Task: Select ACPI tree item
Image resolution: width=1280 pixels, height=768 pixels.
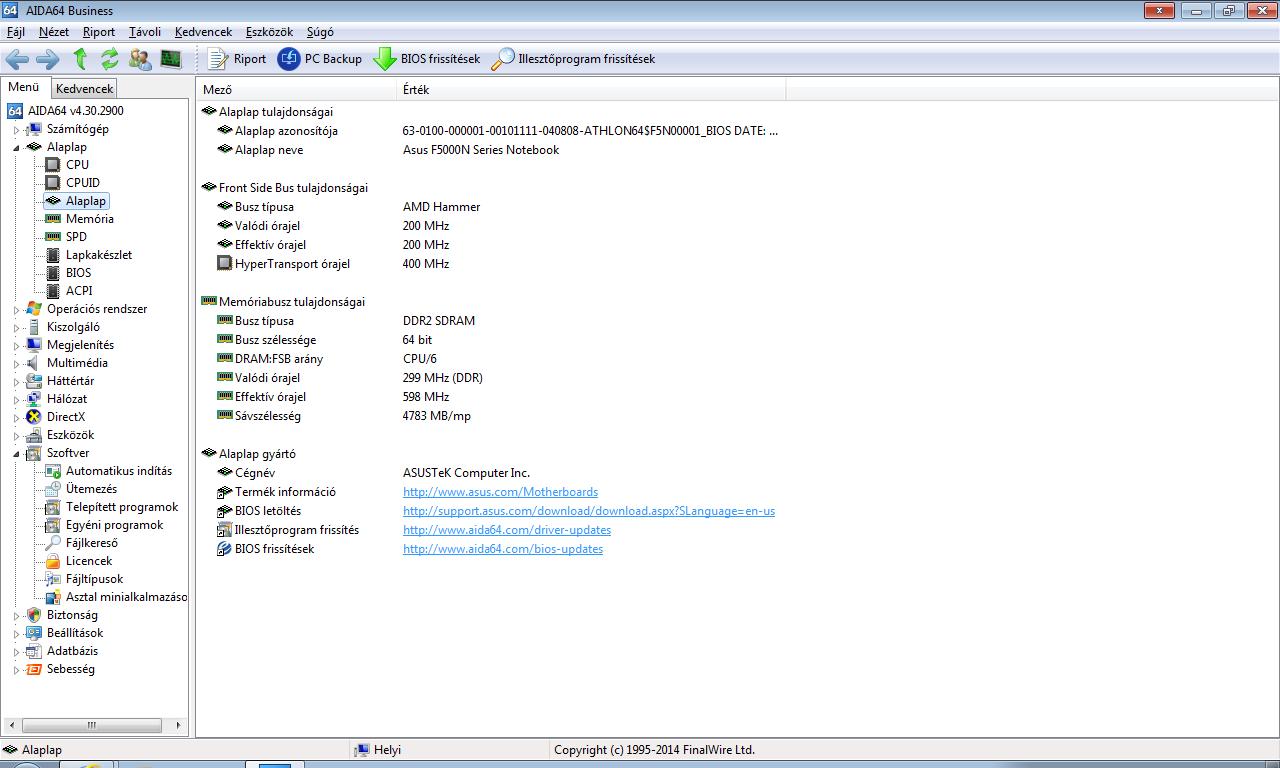Action: point(79,291)
